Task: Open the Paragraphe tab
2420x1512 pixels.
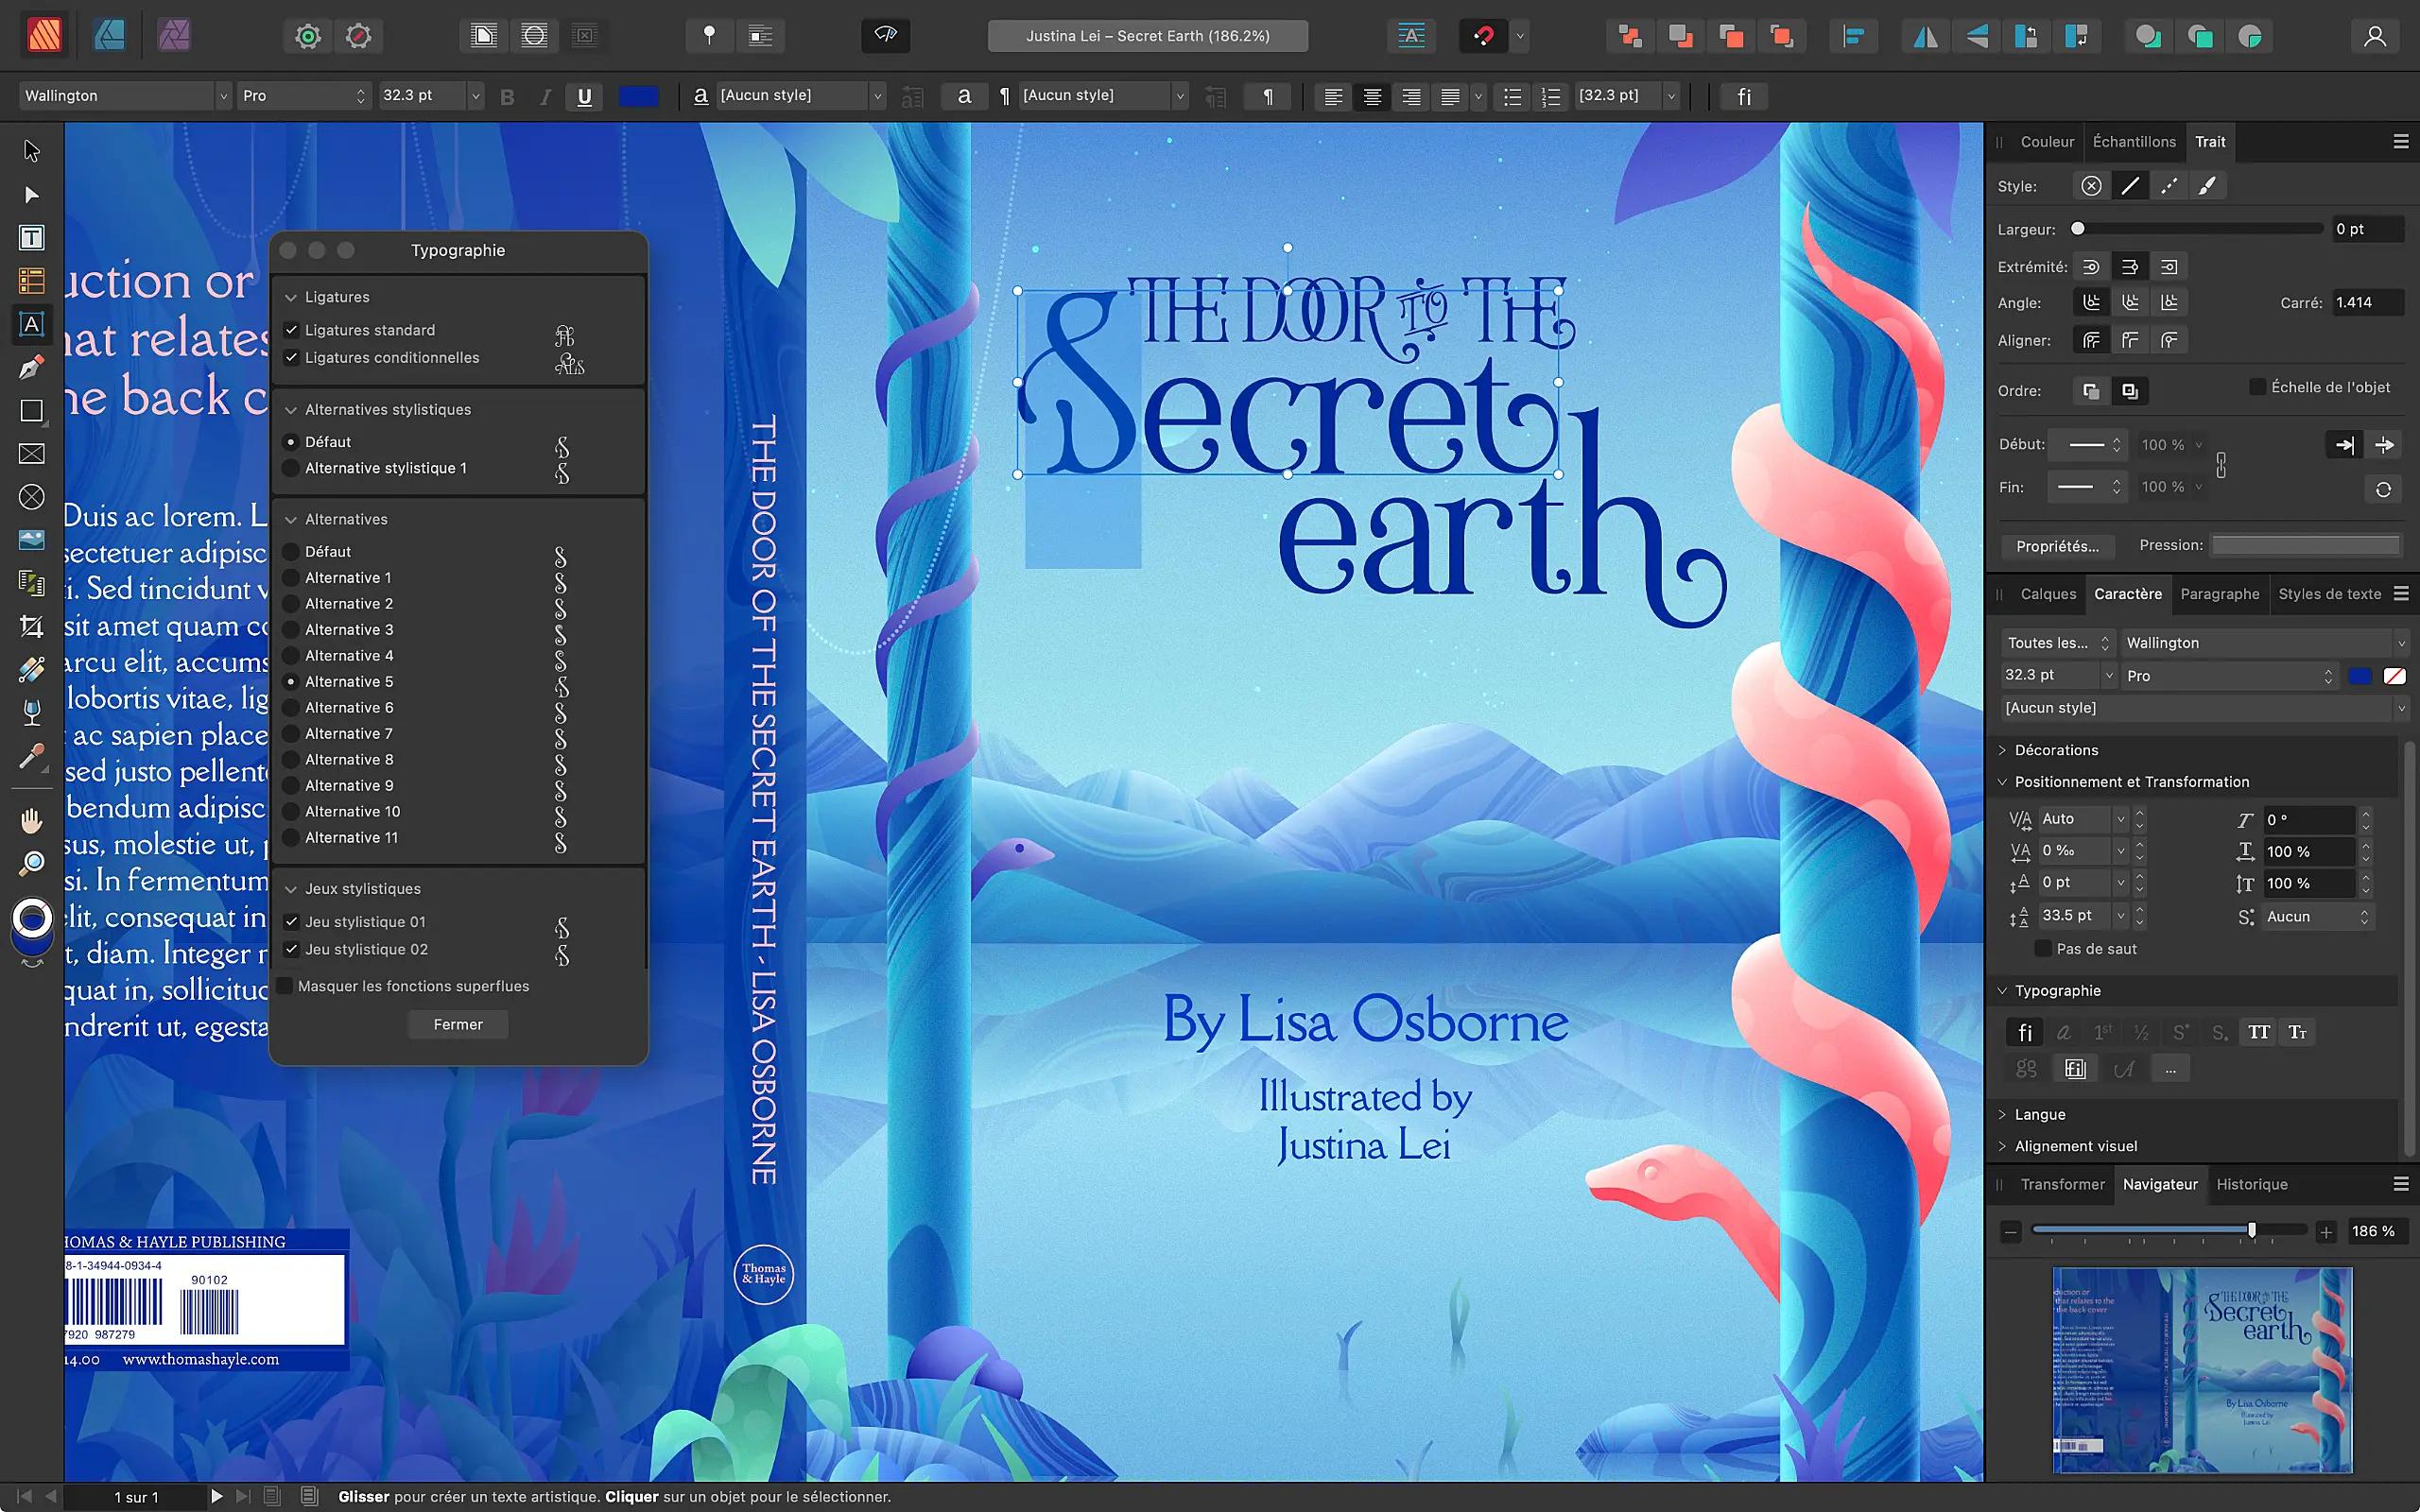Action: pos(2219,594)
